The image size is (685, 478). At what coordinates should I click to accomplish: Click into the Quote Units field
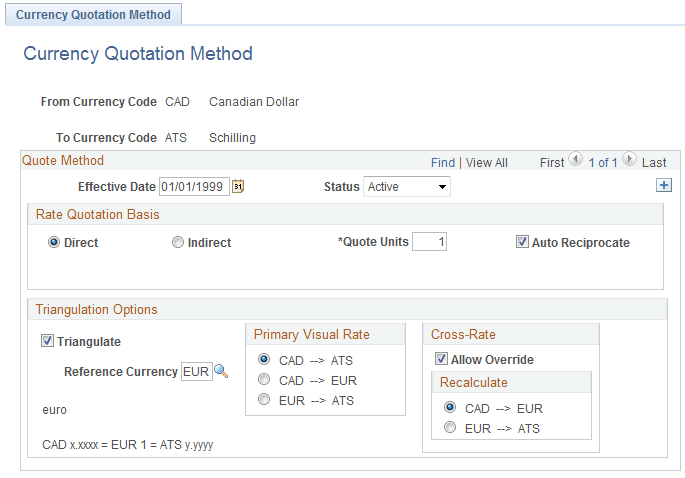(429, 242)
